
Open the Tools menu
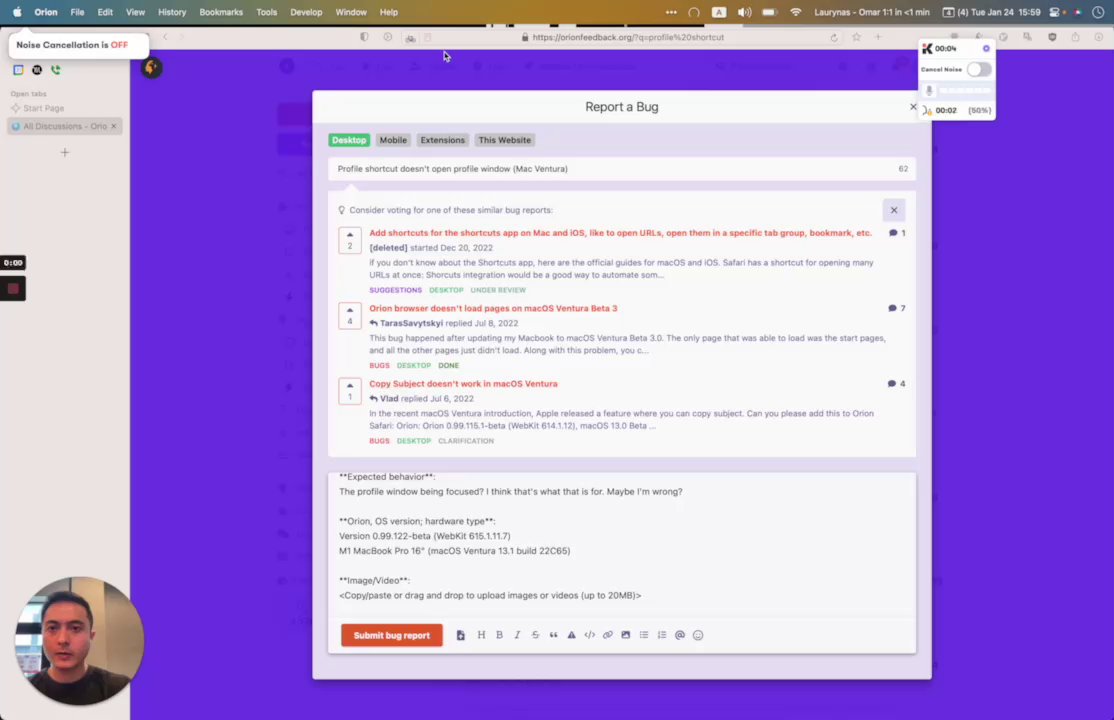266,12
